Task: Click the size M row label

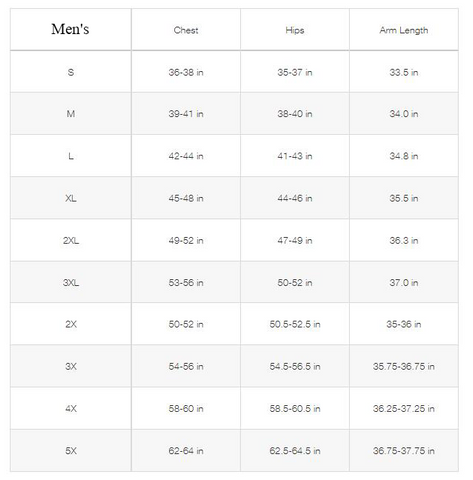Action: 71,114
